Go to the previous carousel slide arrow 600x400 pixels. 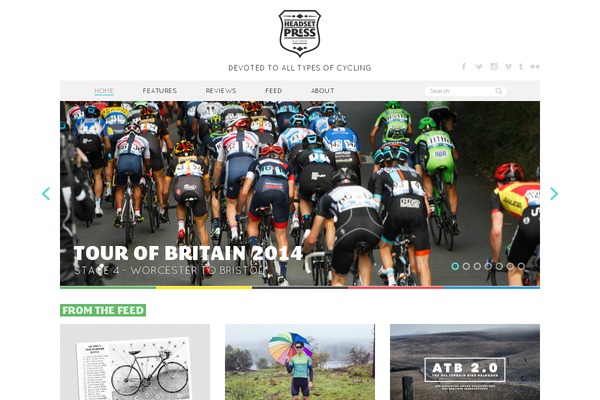46,194
